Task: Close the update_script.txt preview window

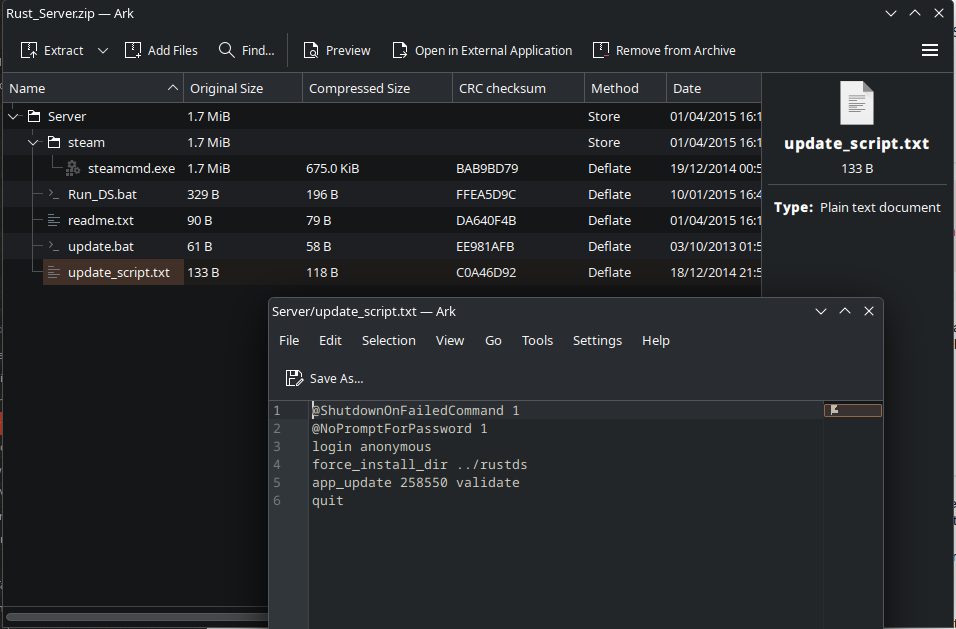Action: [869, 311]
